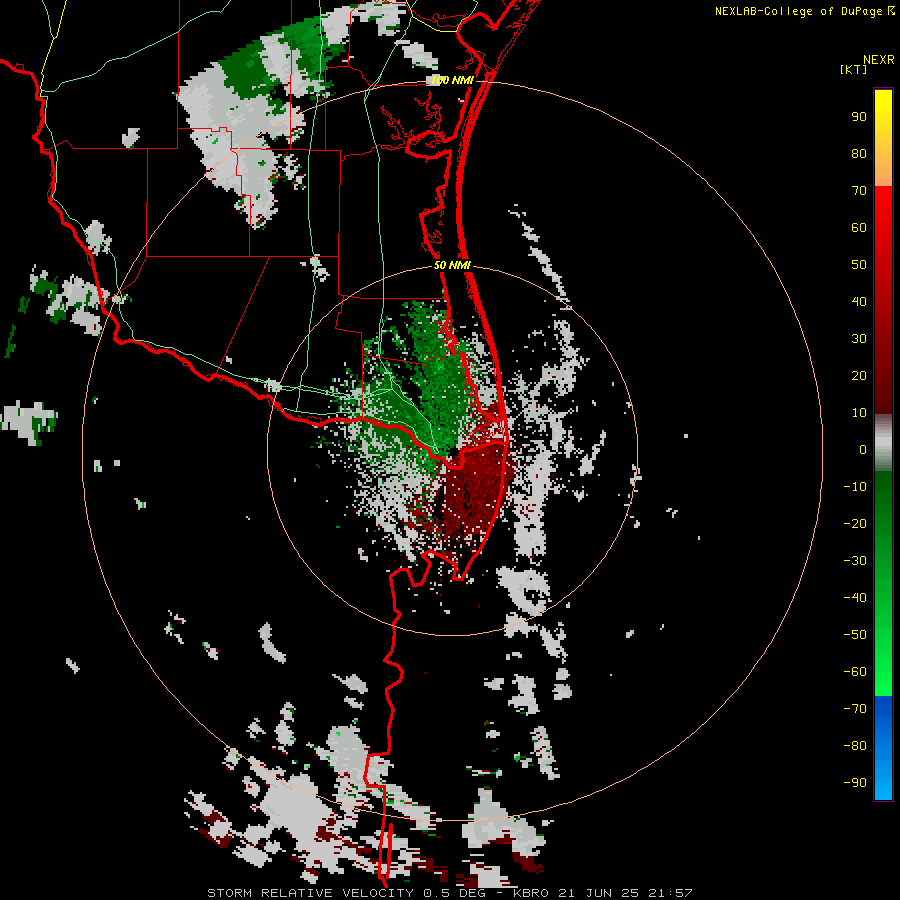The width and height of the screenshot is (900, 900).
Task: Click the NEXR label above color scale
Action: click(879, 59)
